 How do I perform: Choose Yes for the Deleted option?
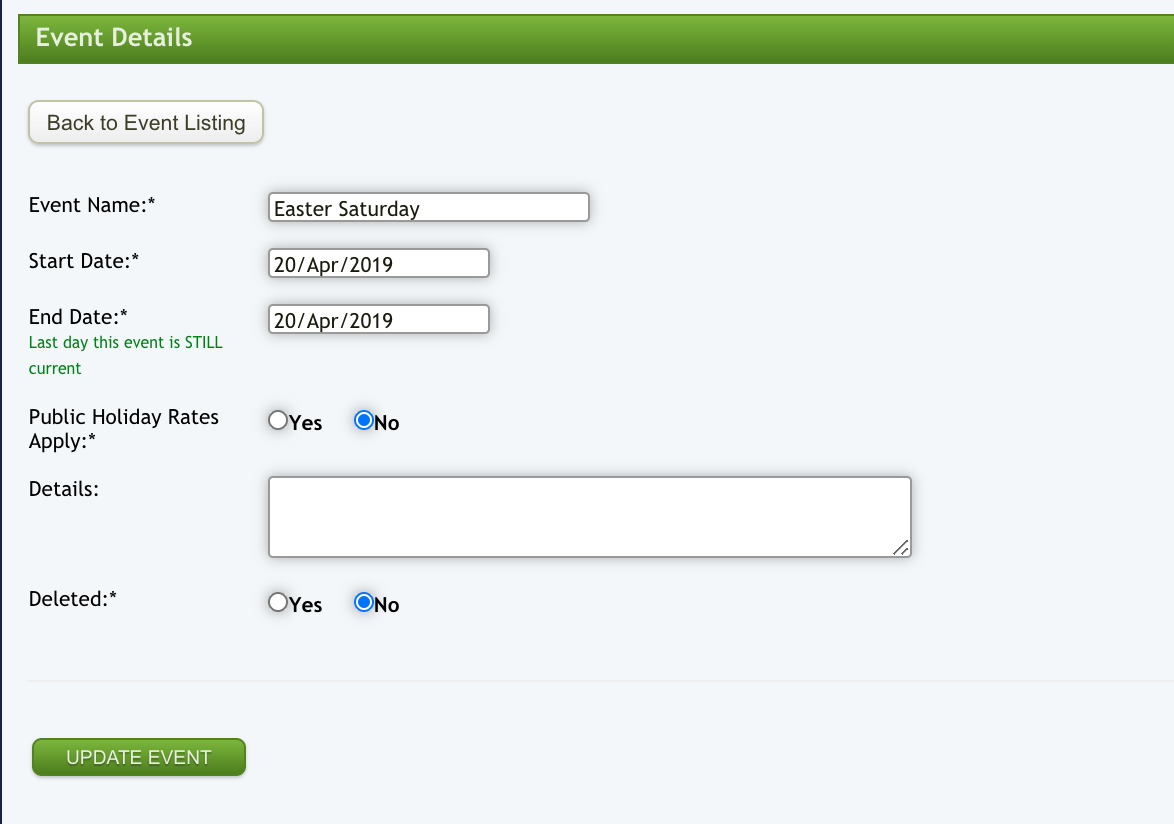278,603
